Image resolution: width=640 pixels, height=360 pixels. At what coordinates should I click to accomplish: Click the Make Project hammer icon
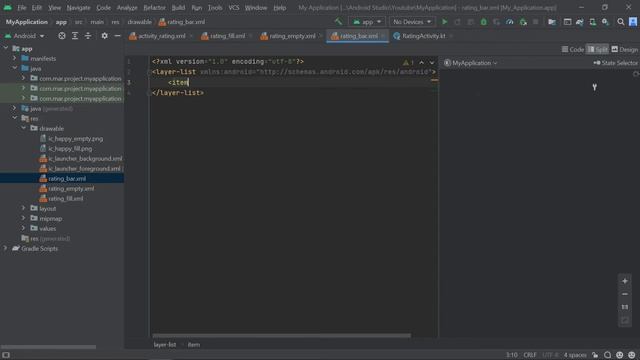tap(338, 22)
